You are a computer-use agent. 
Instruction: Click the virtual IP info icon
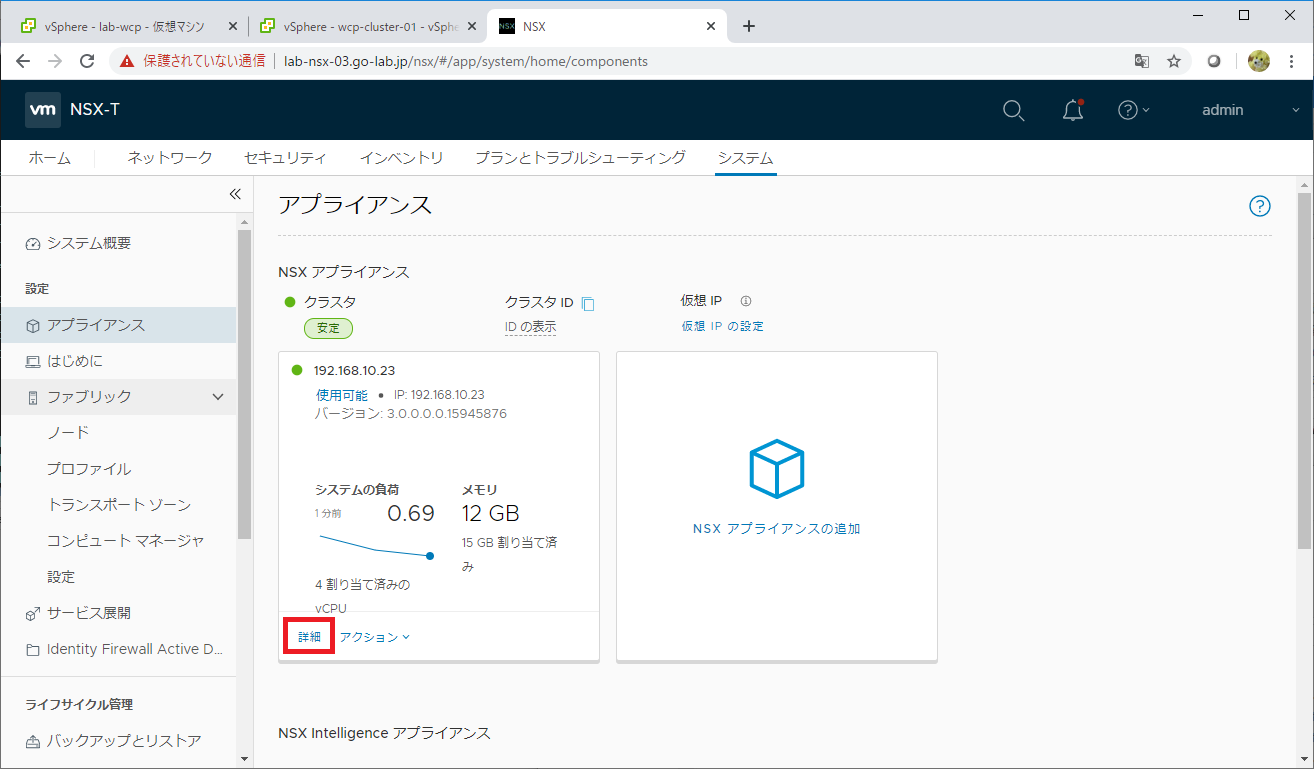[x=745, y=301]
